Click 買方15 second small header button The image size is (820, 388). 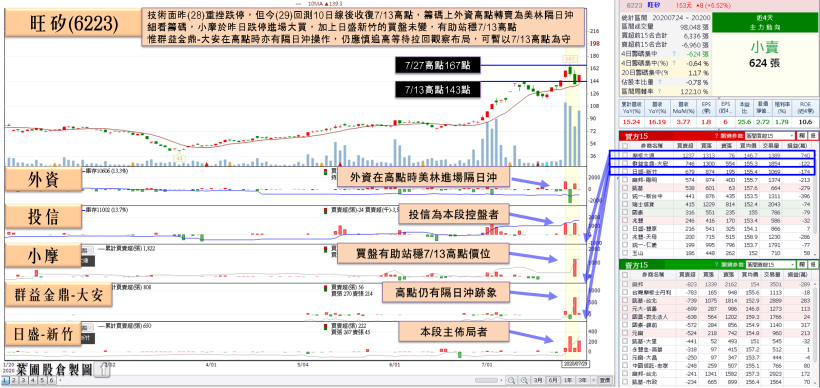813,136
